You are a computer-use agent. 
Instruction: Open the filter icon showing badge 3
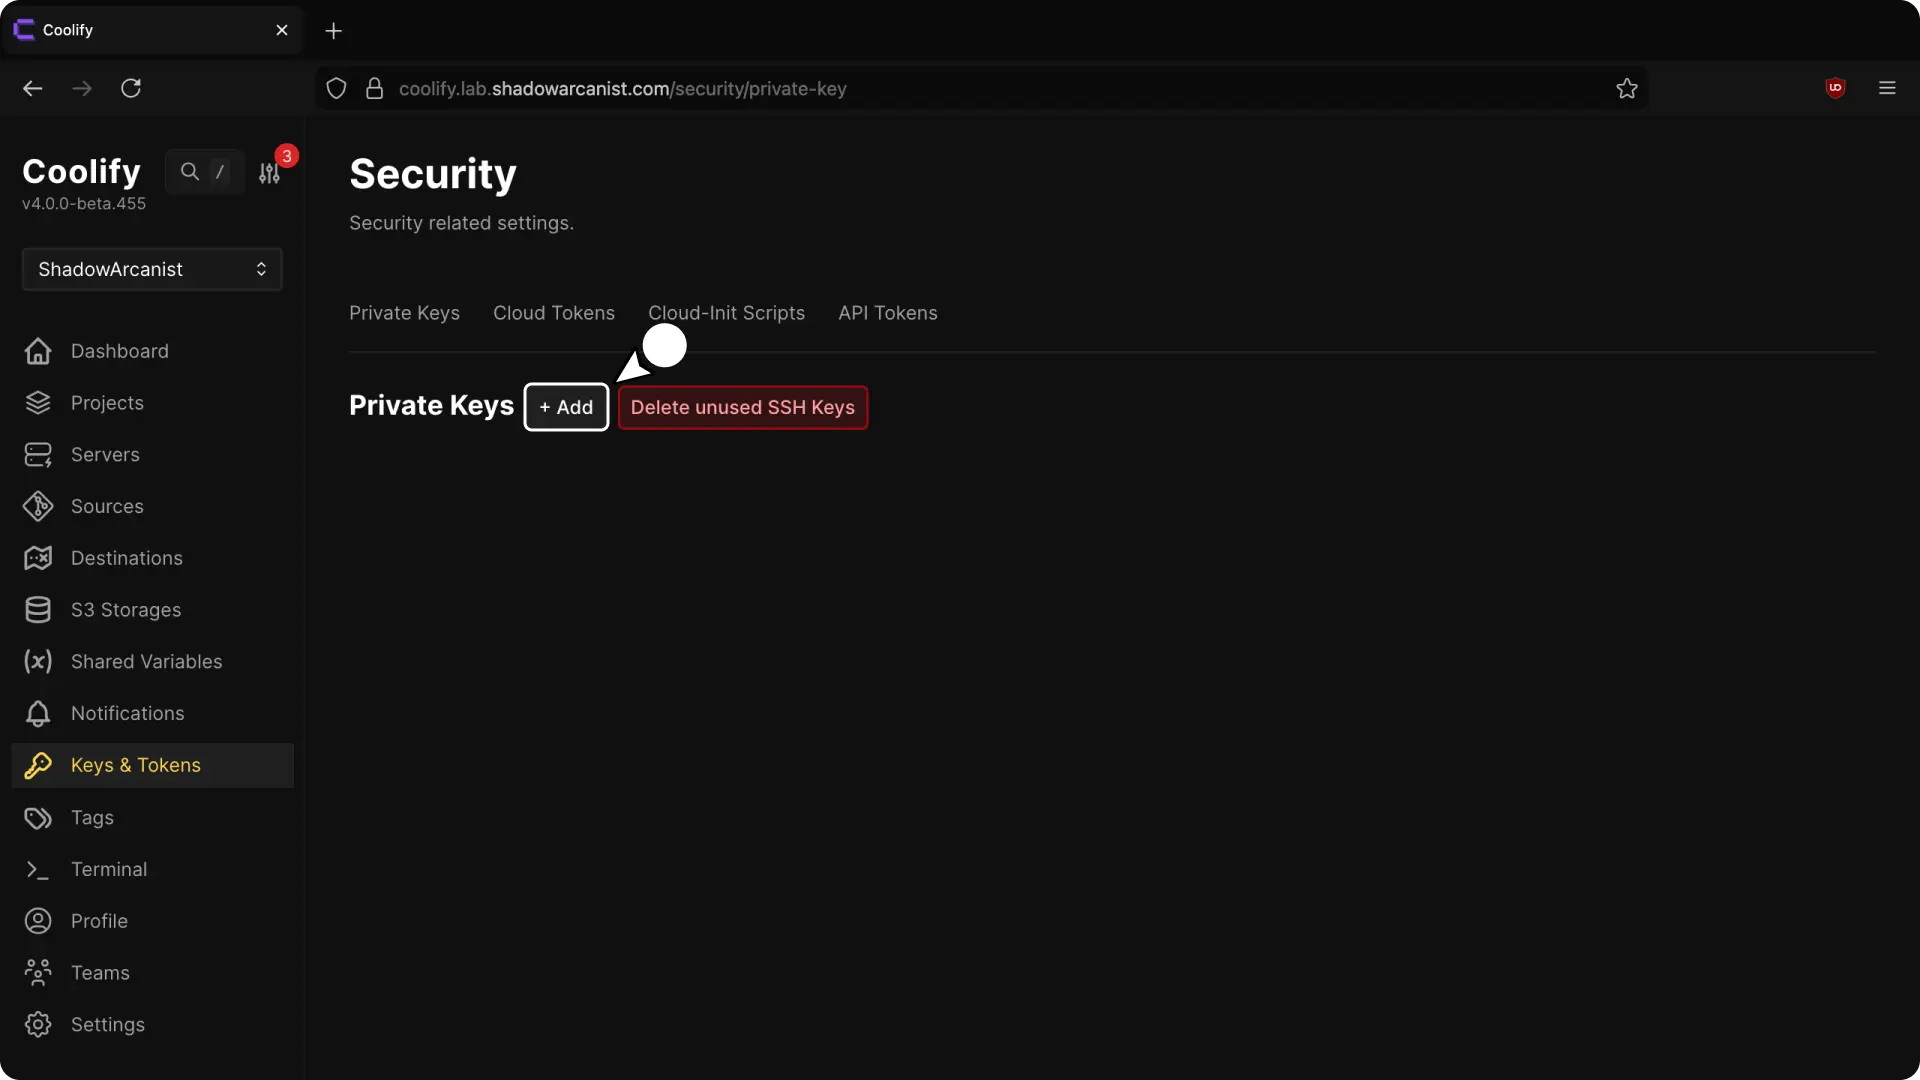tap(269, 172)
